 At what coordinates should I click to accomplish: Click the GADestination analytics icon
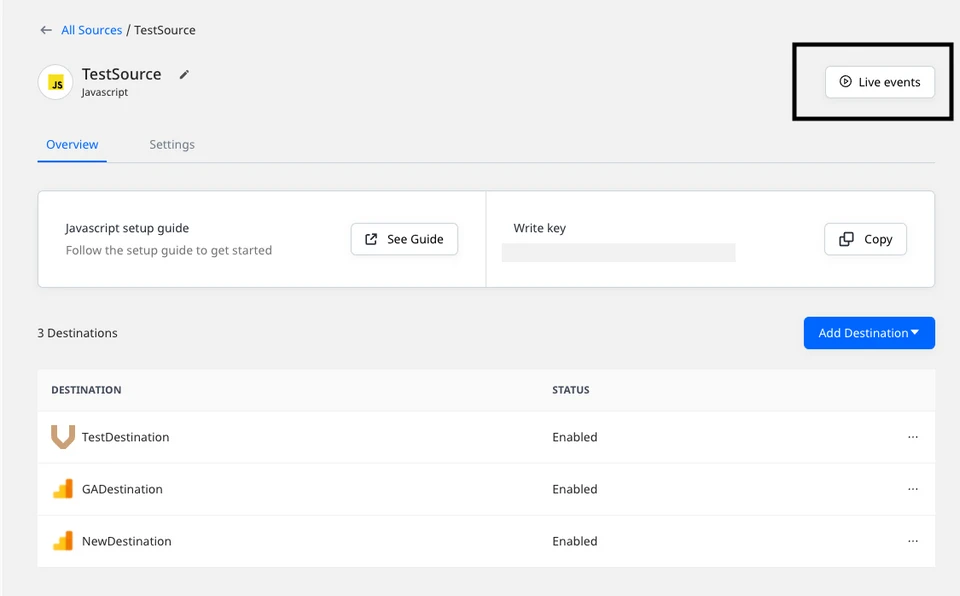pos(63,489)
